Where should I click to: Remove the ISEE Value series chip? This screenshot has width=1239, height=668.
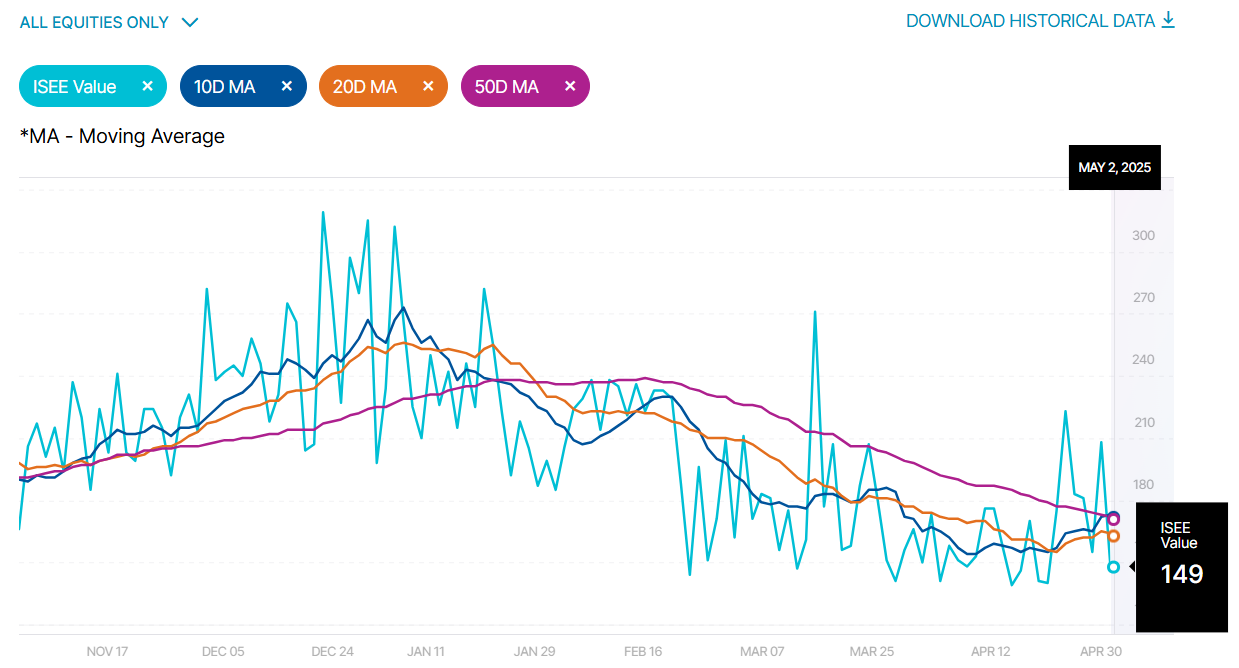tap(147, 86)
